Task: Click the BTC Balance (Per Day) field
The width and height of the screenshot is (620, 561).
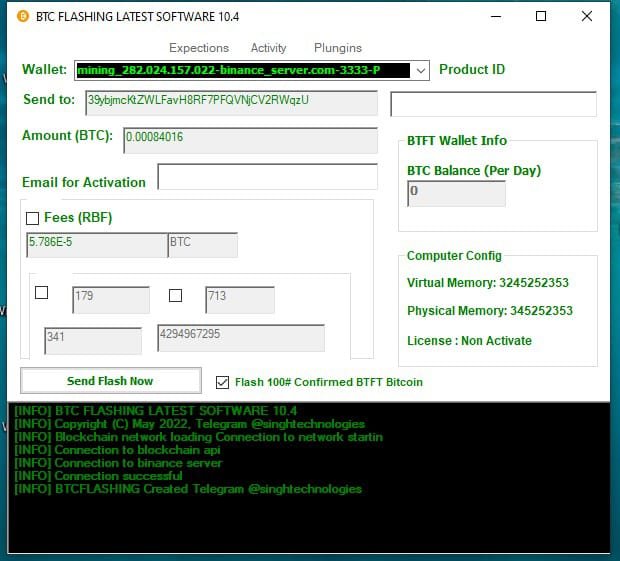Action: pos(457,194)
